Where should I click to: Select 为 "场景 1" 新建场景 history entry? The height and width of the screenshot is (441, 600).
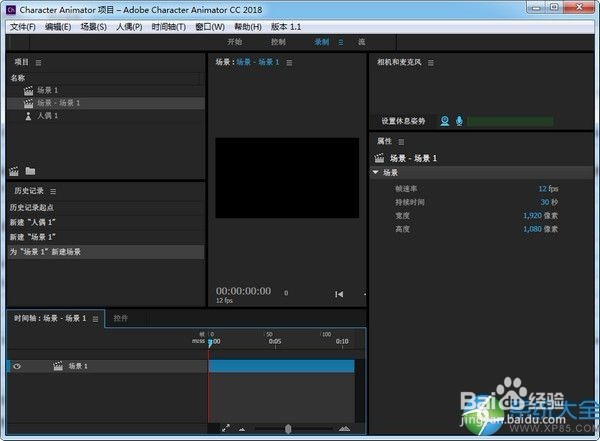tap(106, 252)
